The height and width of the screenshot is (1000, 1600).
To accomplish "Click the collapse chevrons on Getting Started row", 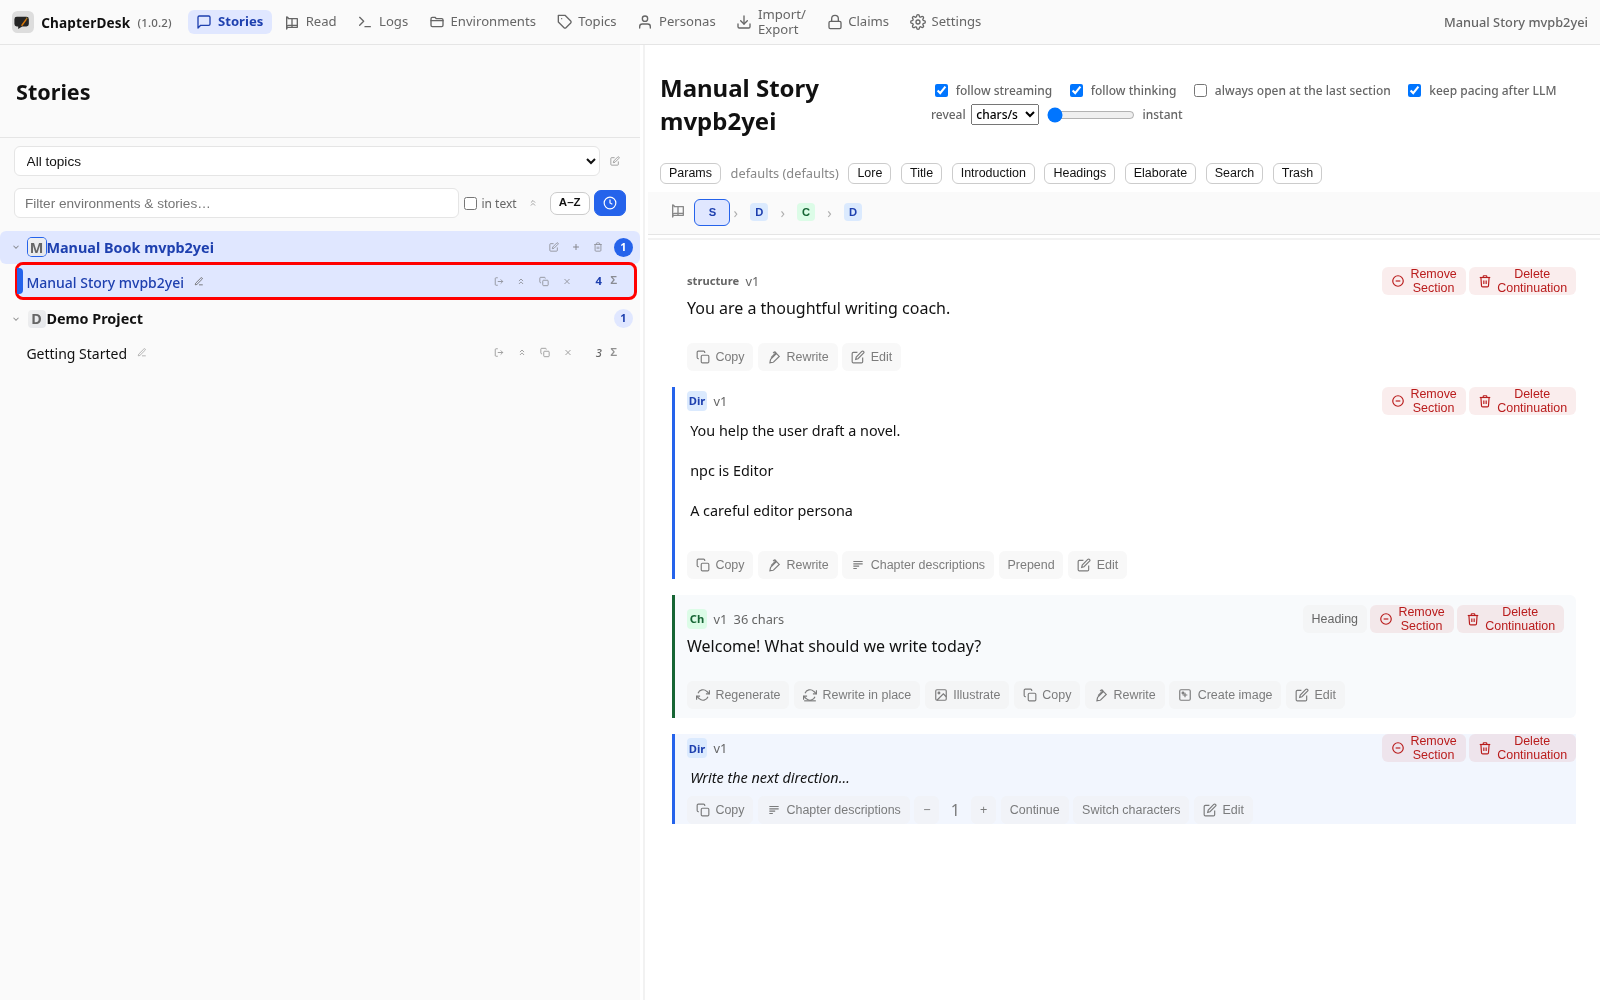I will click(522, 353).
